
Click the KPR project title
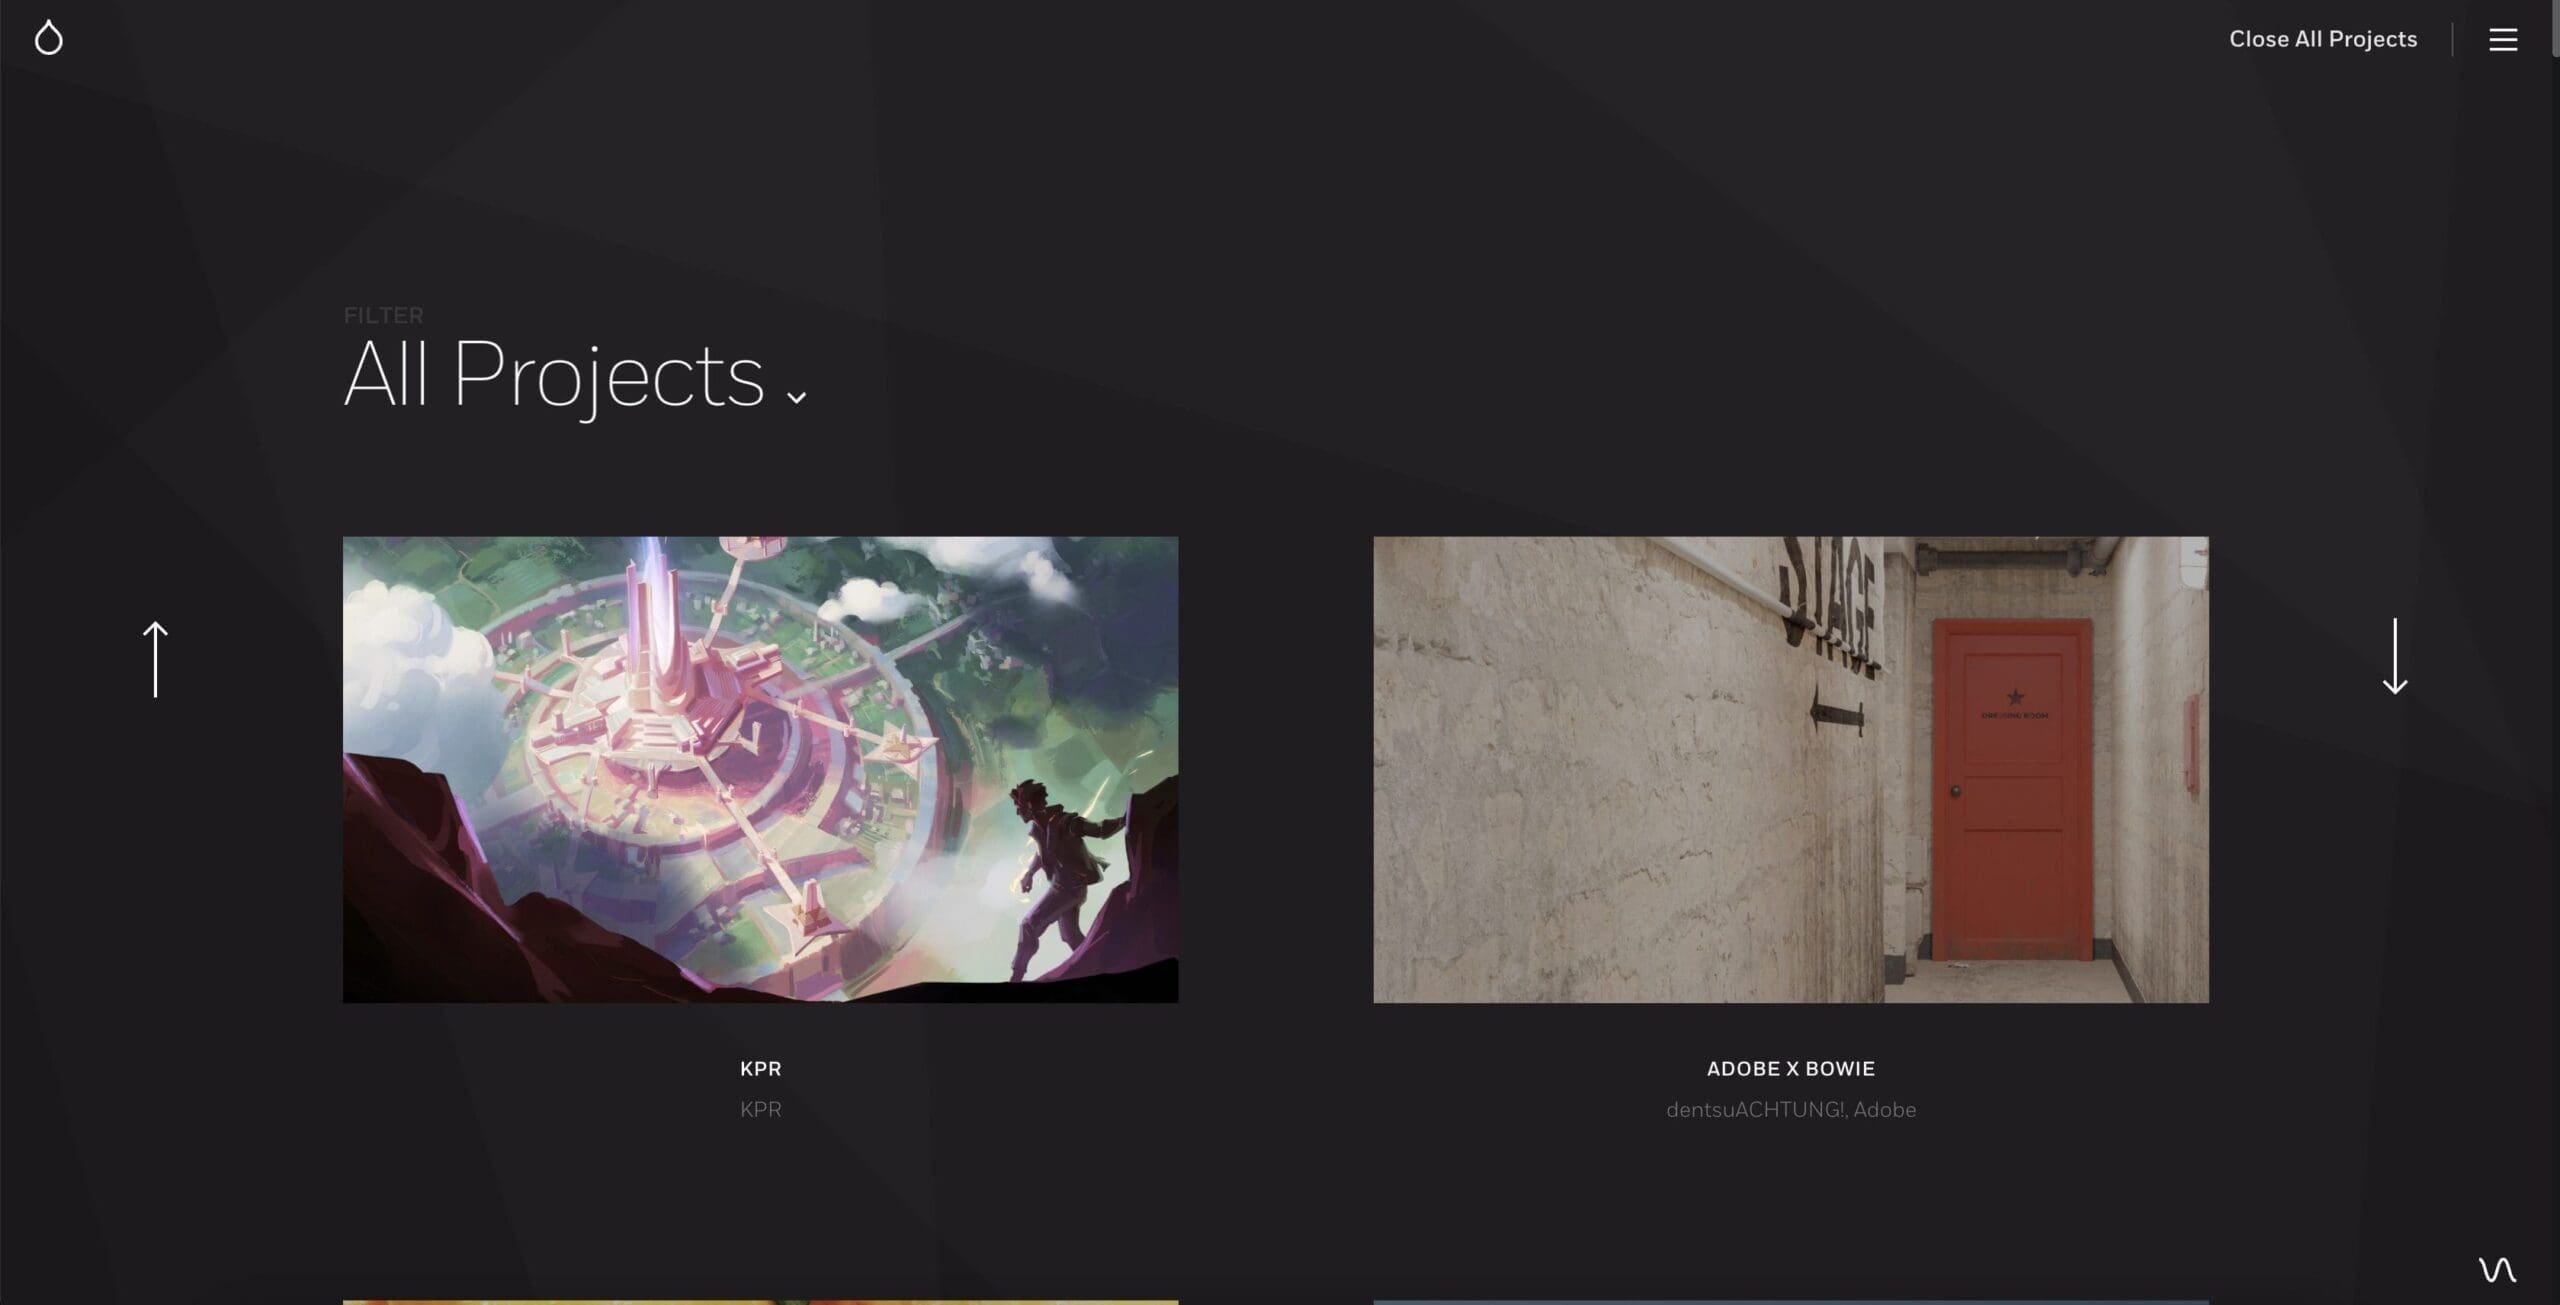[760, 1068]
